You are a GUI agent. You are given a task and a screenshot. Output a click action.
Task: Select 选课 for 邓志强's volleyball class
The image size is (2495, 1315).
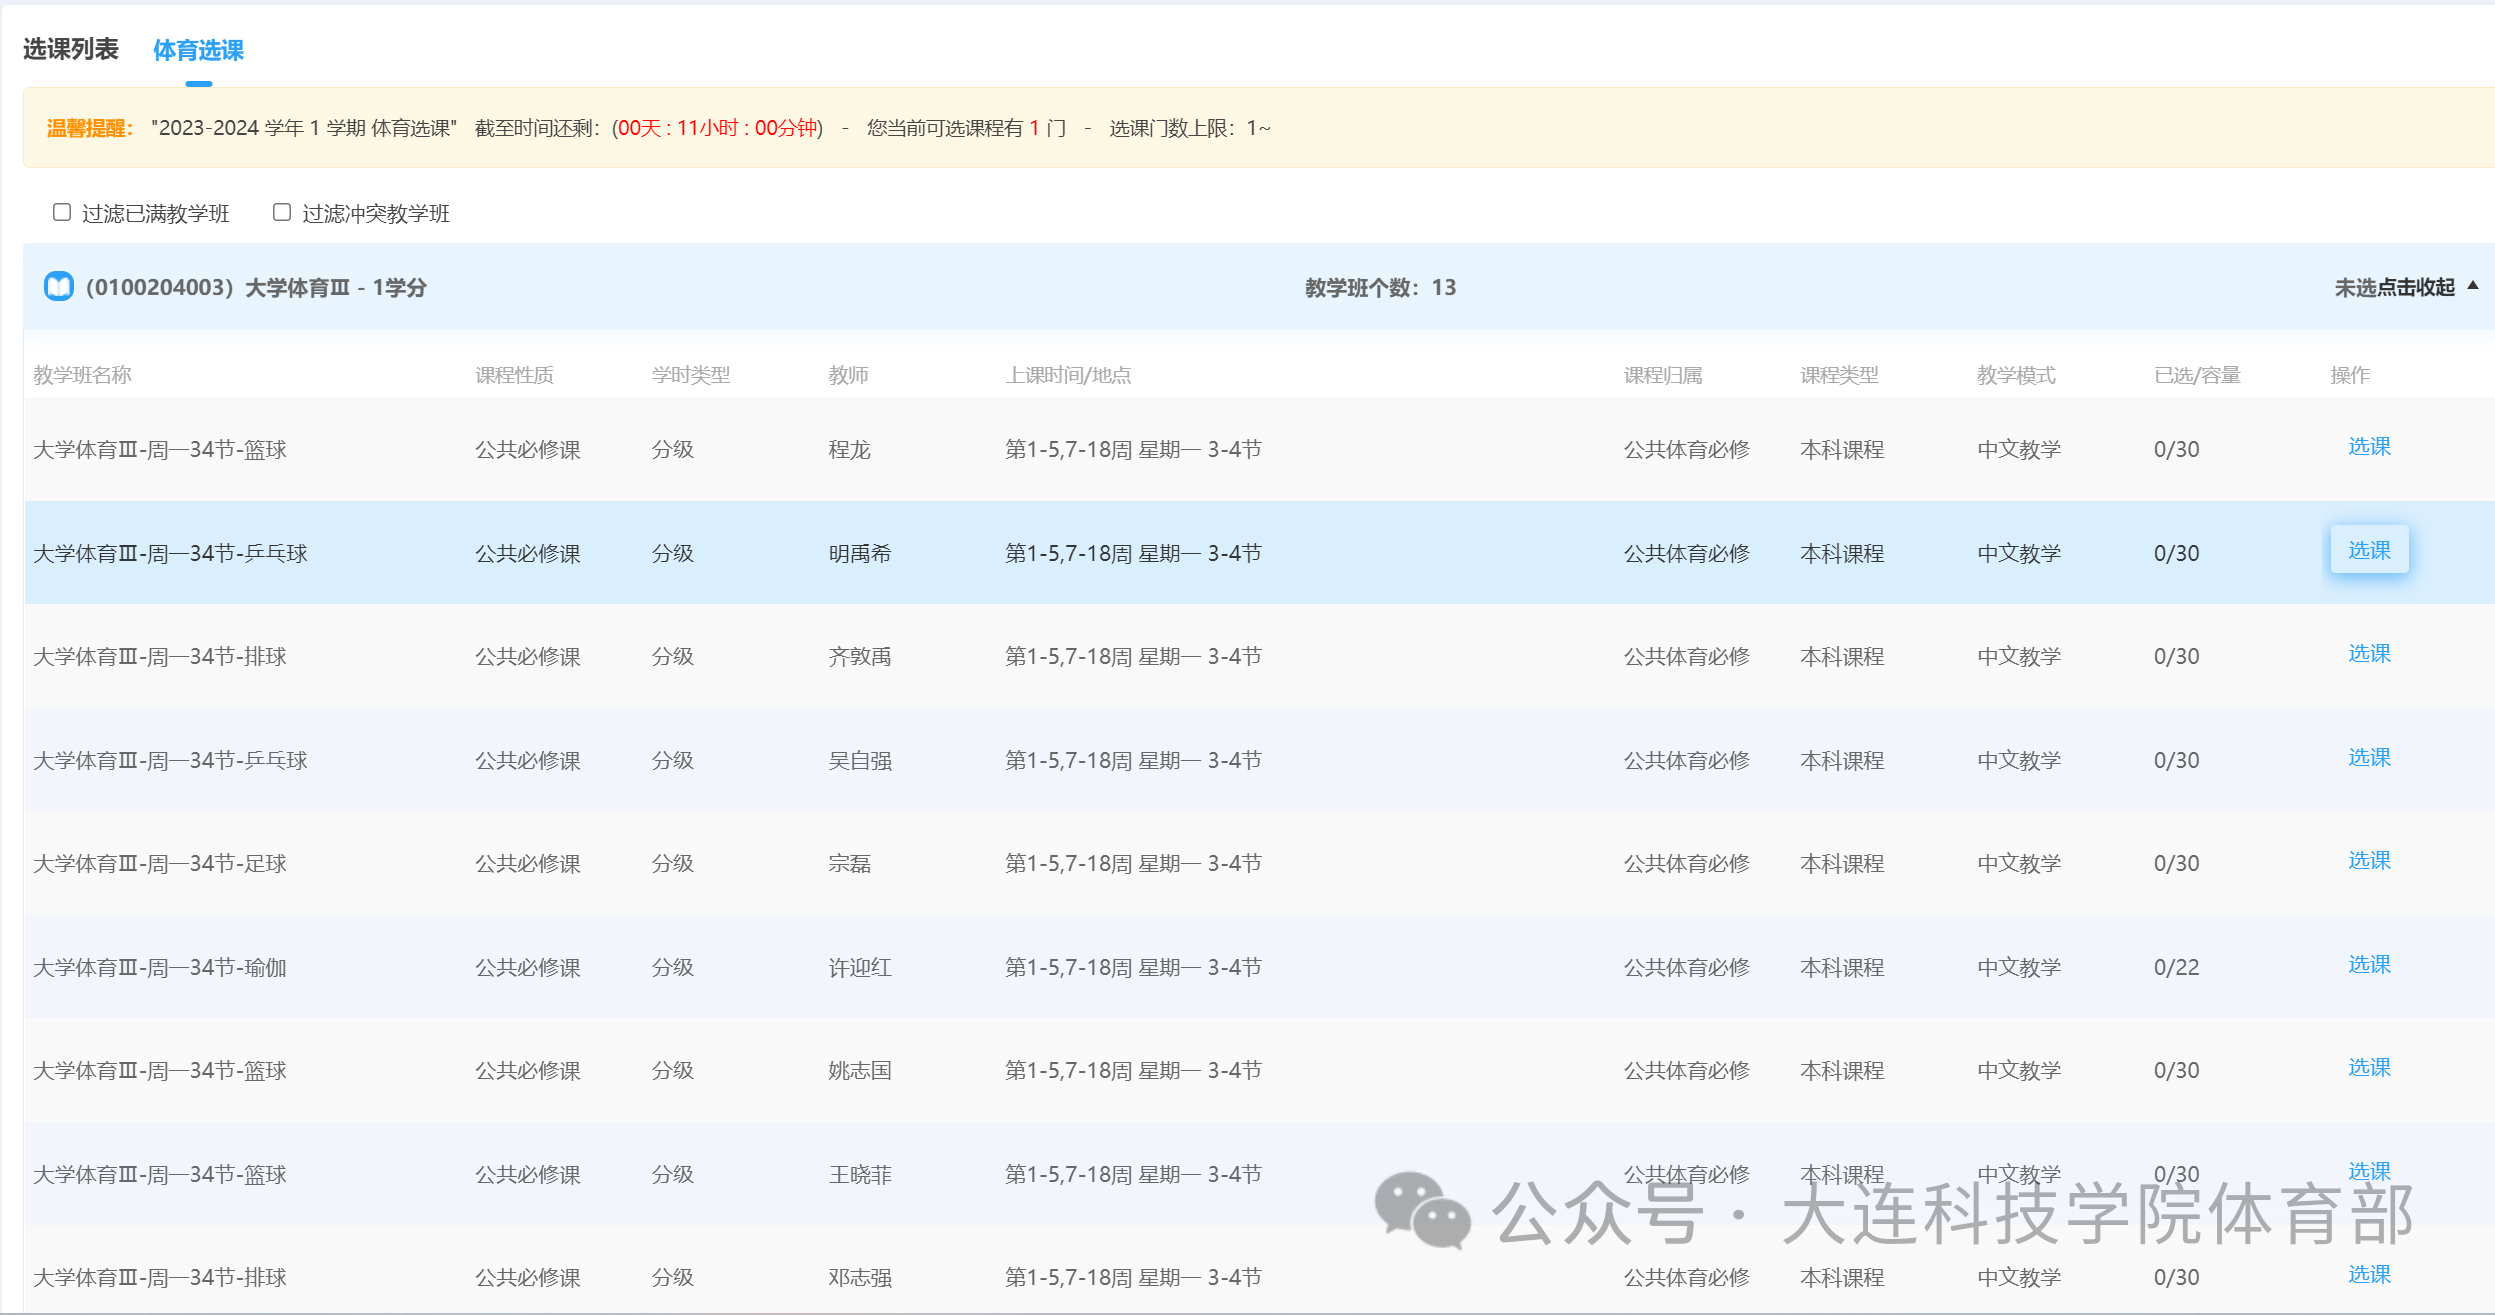(x=2368, y=1275)
